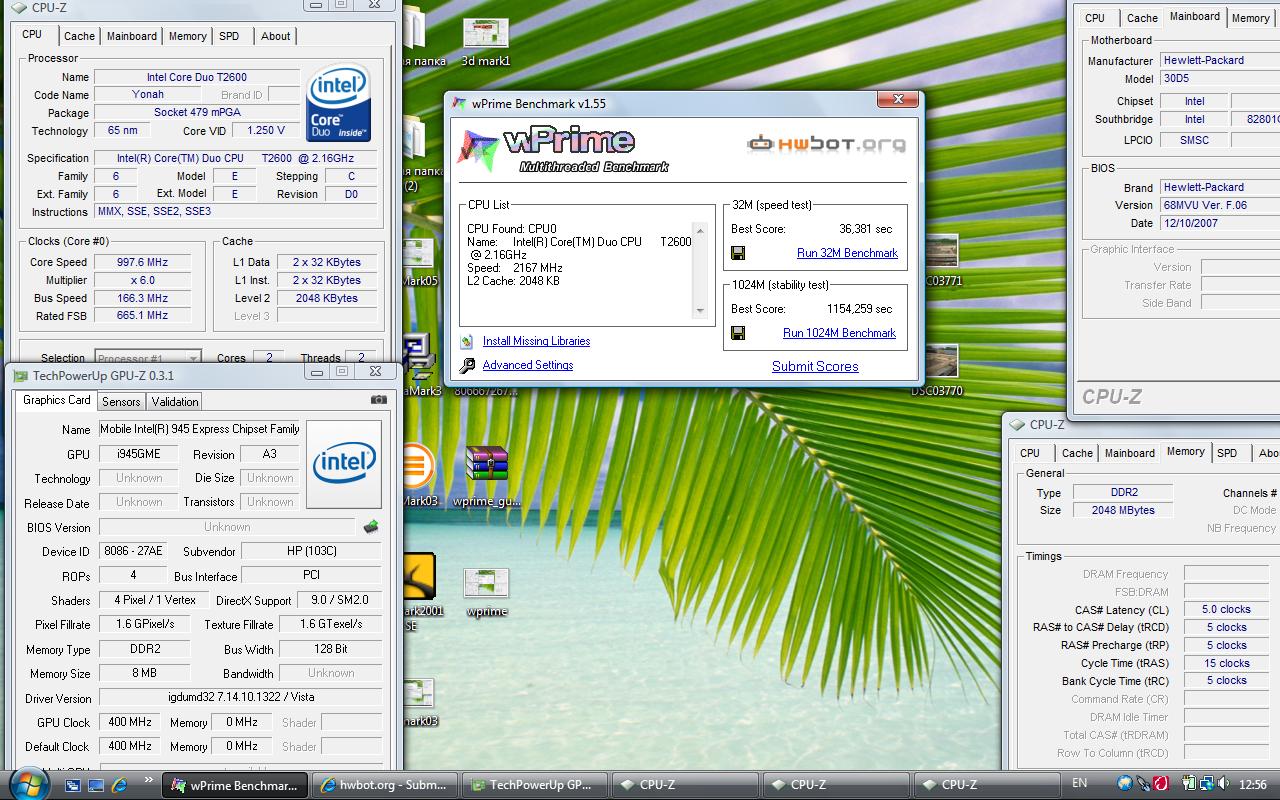Select the wprime_gu... WinRAR archive on desktop
This screenshot has height=800, width=1280.
487,476
